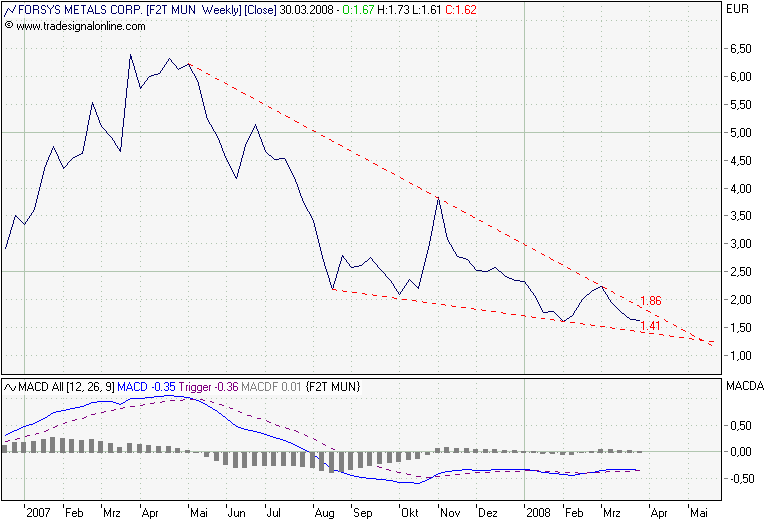Click the Apr label after 2008
Screen dimensions: 769x520
click(659, 513)
